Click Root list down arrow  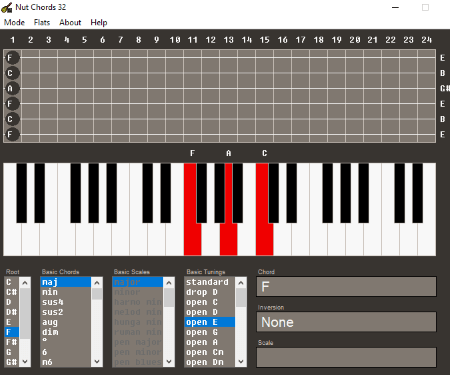(x=25, y=362)
